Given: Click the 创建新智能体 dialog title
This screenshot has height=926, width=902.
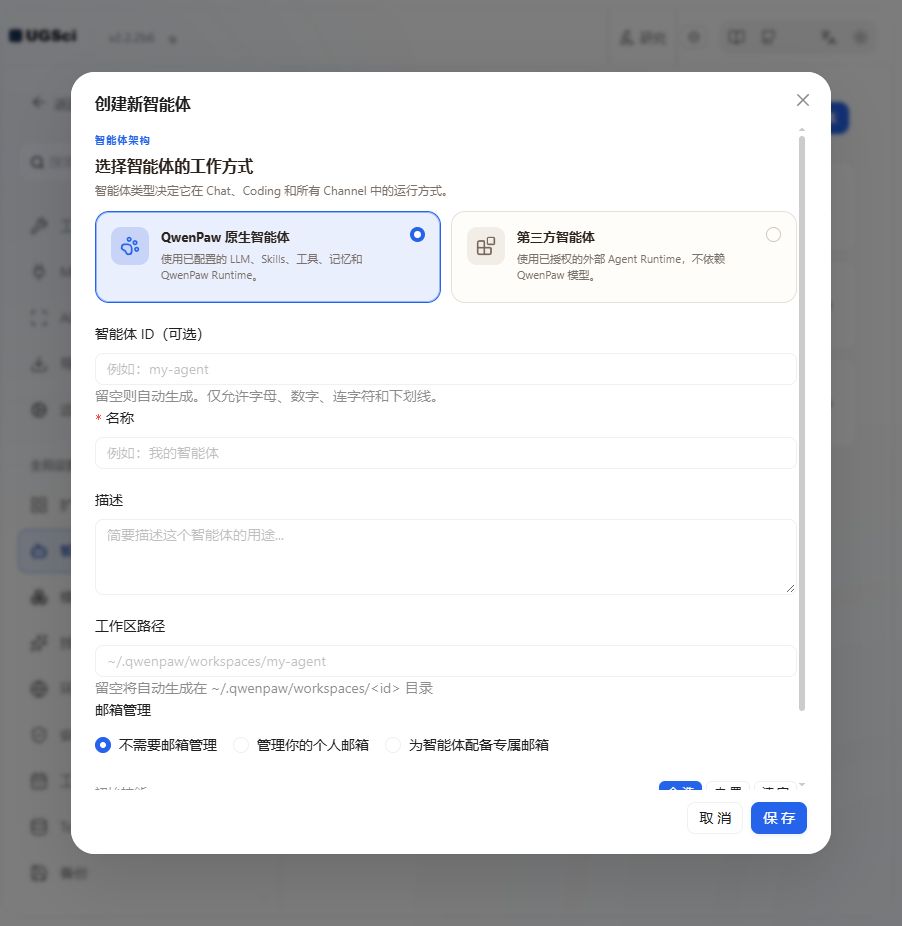Looking at the screenshot, I should (142, 105).
